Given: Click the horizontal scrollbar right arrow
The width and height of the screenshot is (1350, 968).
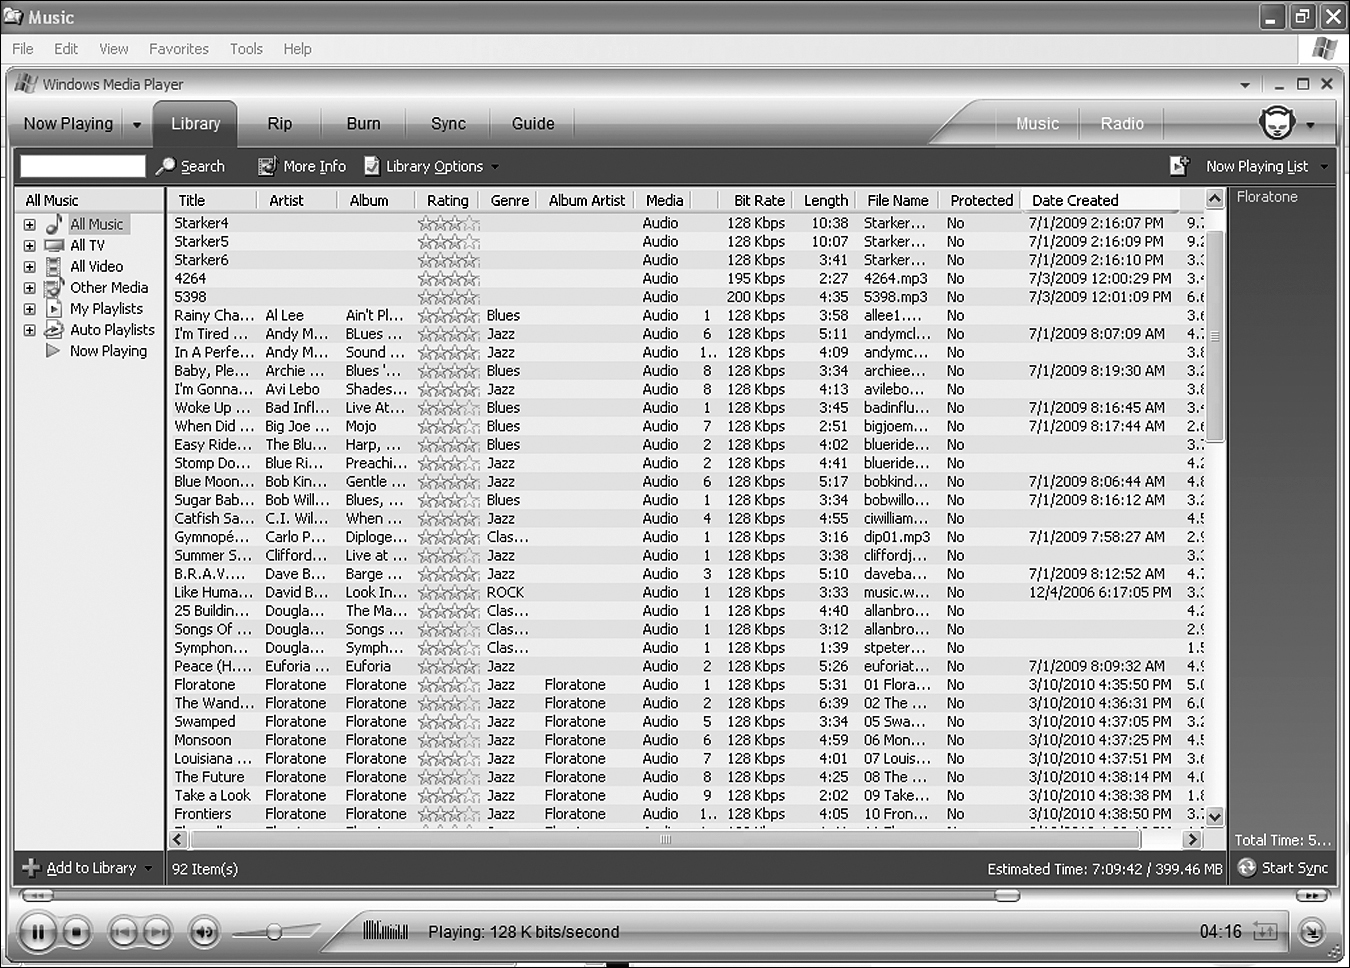Looking at the screenshot, I should point(1190,840).
